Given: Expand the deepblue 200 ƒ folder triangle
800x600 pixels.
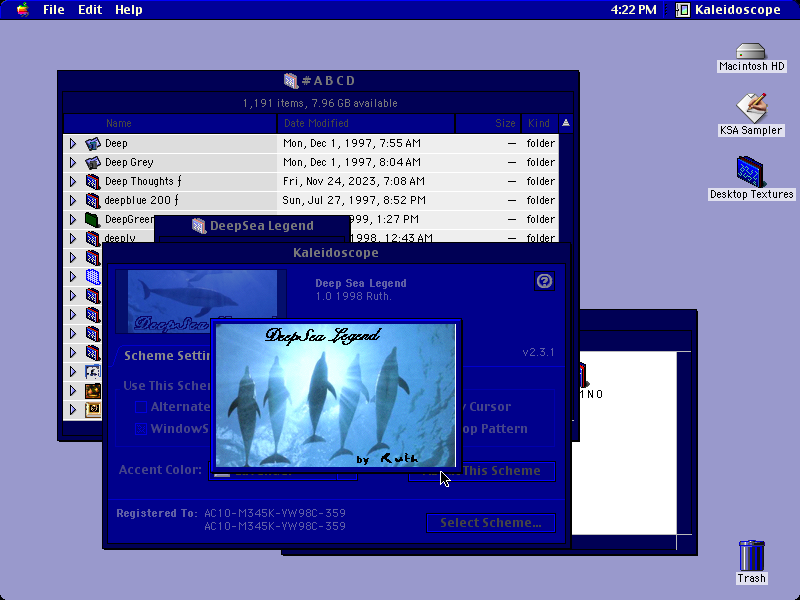Looking at the screenshot, I should 73,200.
